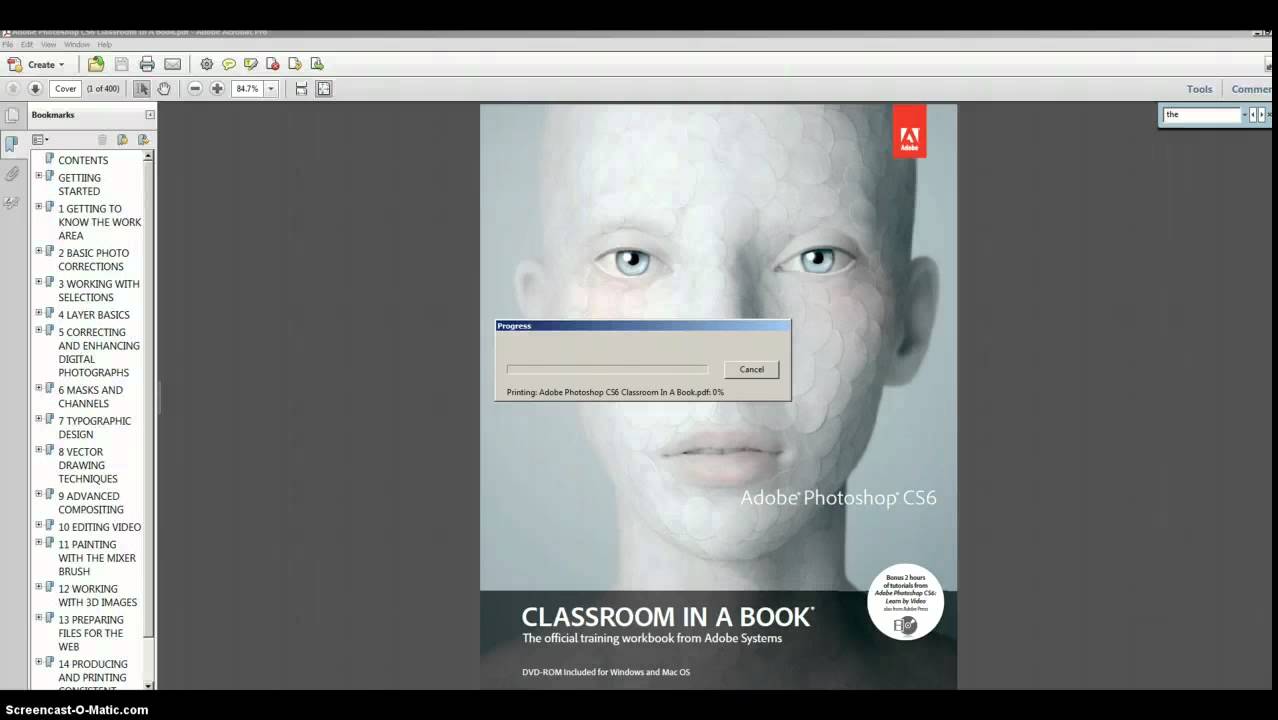1278x720 pixels.
Task: Choose the Hand pan tool
Action: pos(164,89)
